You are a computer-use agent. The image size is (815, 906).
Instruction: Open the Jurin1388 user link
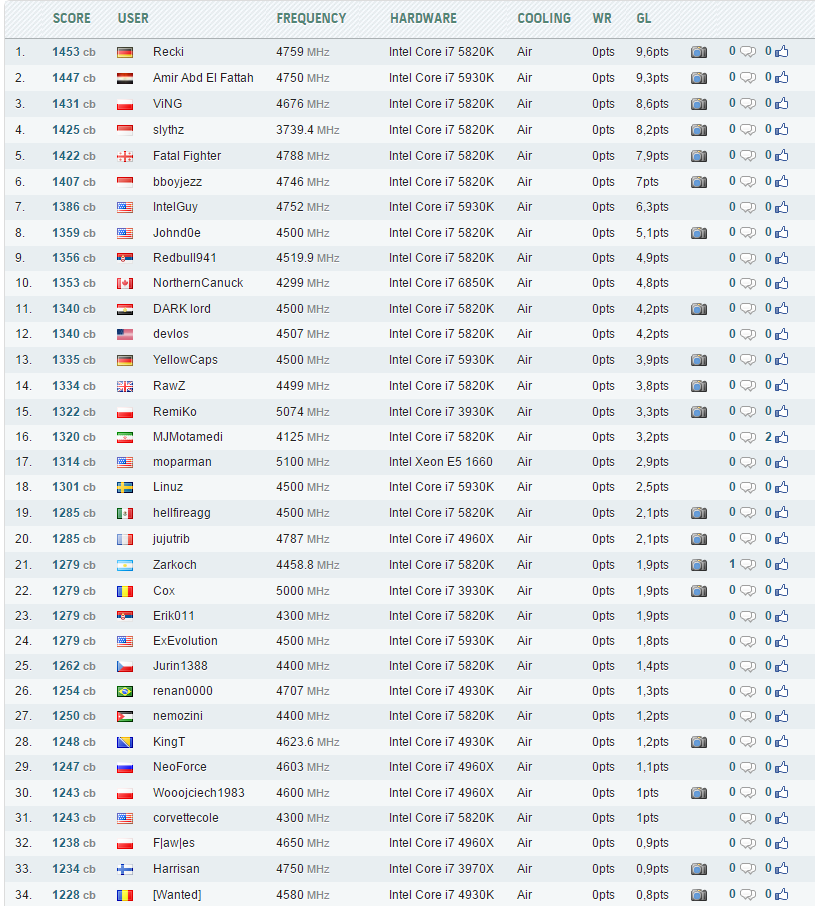(x=180, y=666)
